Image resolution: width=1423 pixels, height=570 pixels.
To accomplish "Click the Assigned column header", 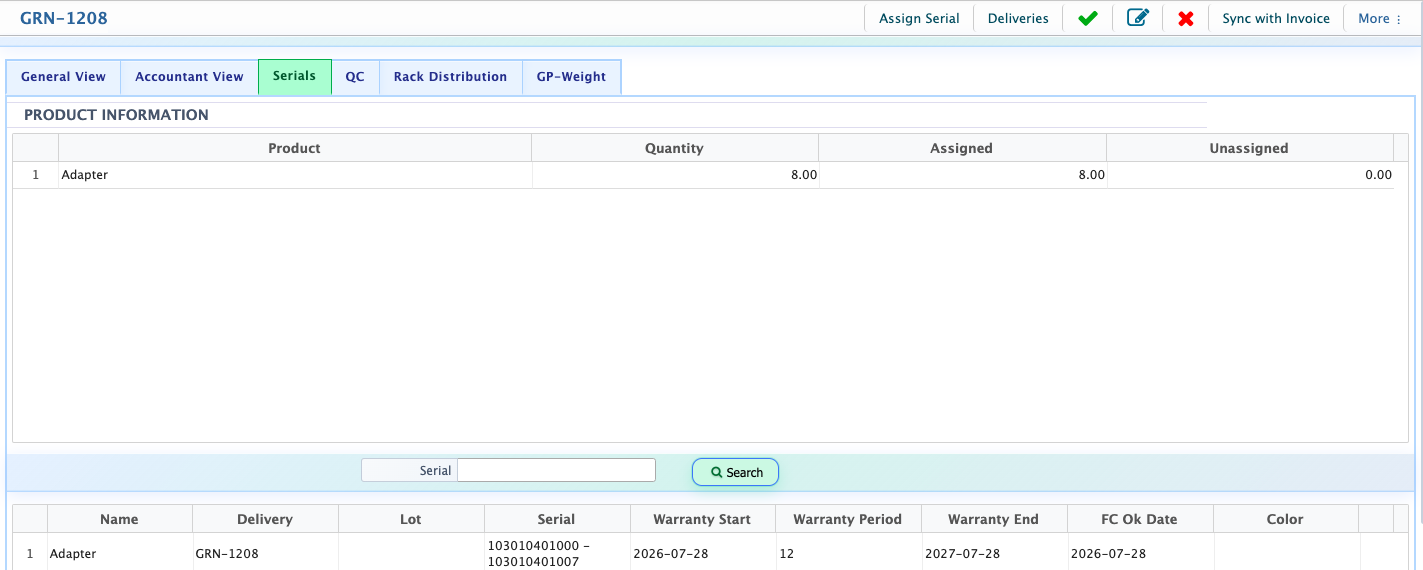I will click(961, 148).
